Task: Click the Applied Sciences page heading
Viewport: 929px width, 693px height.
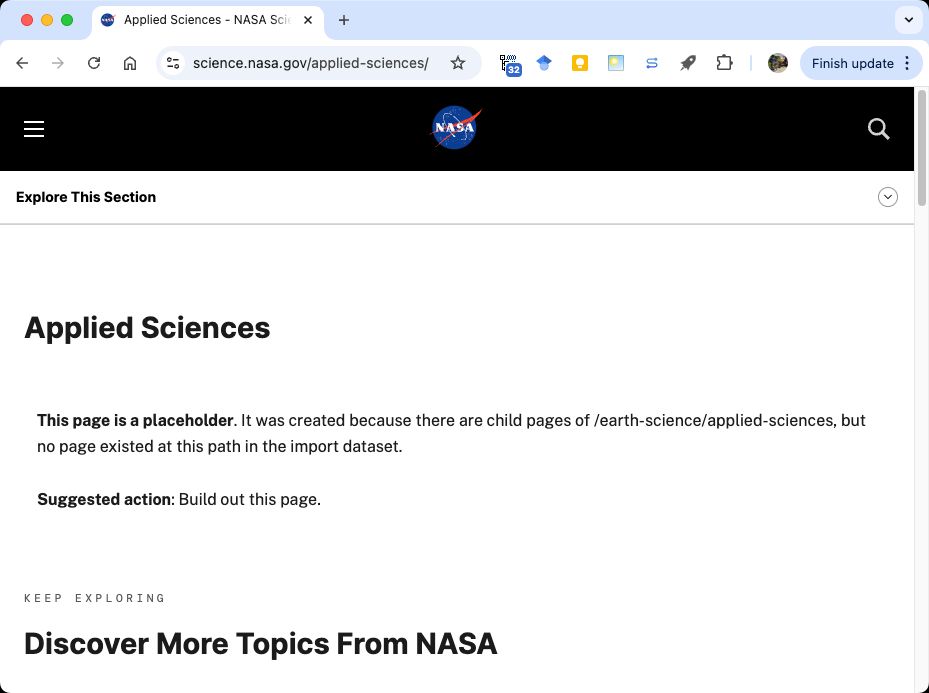Action: [147, 328]
